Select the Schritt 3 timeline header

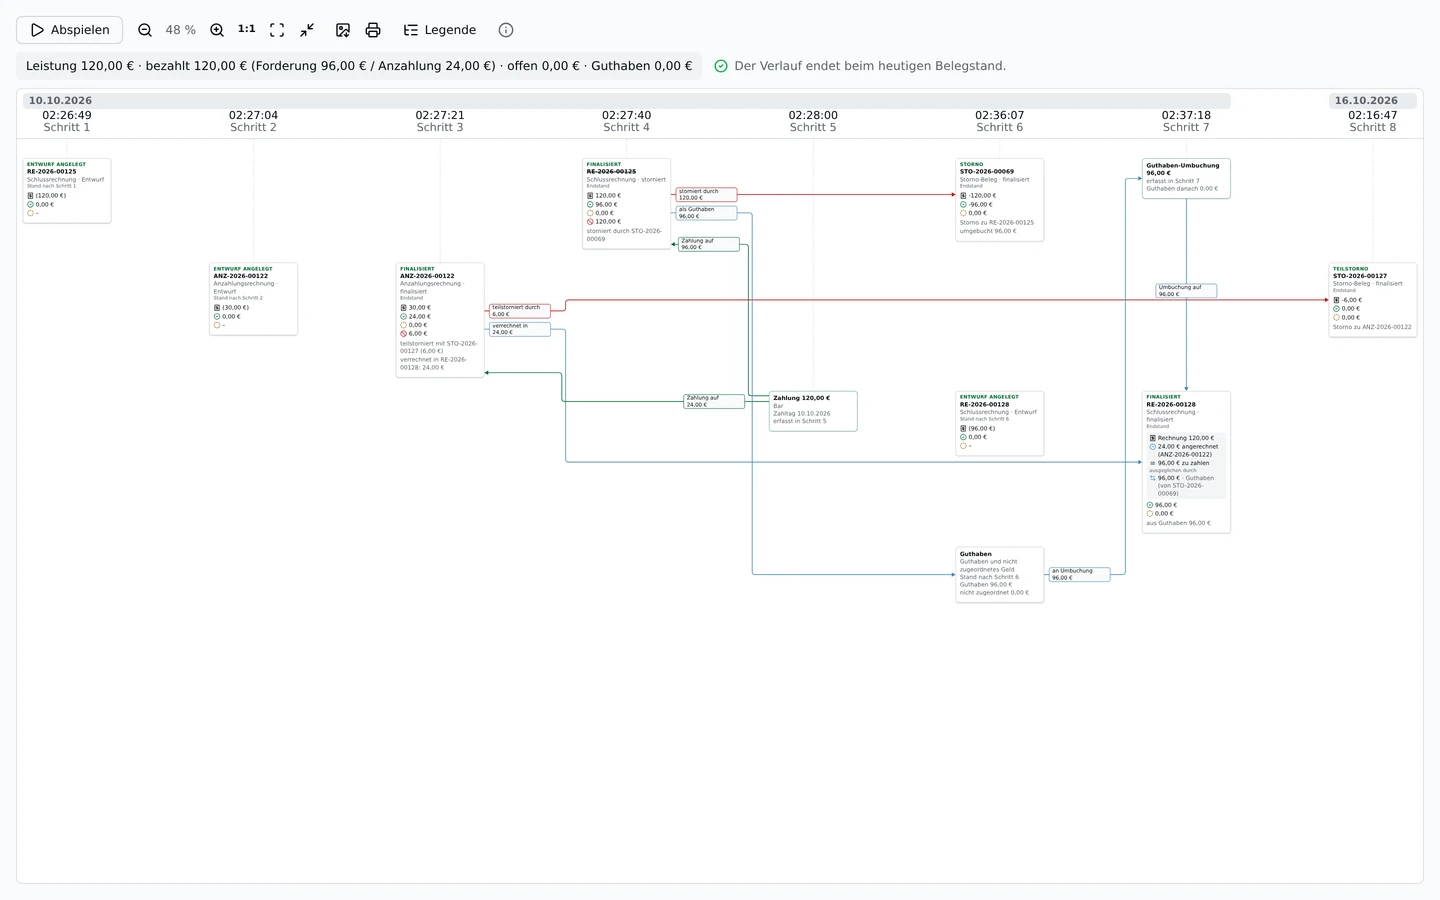tap(440, 121)
